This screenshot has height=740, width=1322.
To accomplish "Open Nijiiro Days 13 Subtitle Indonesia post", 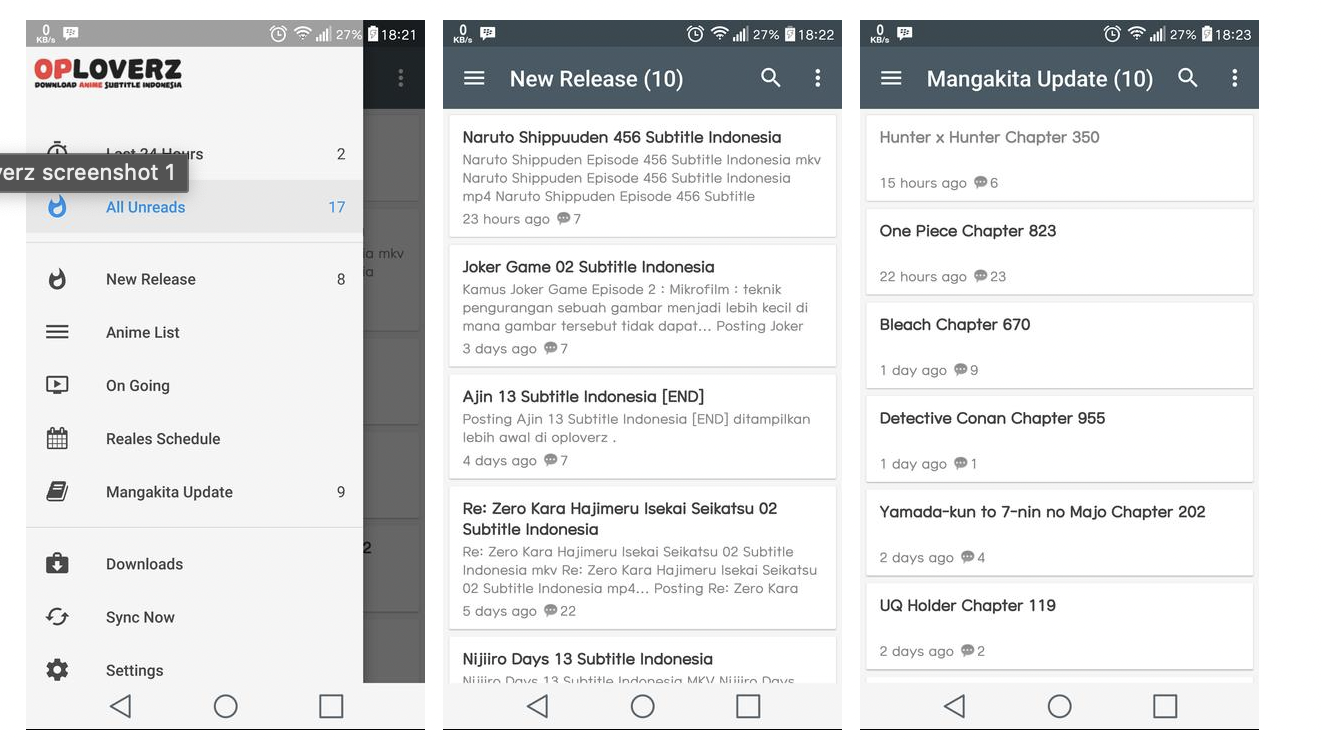I will [642, 660].
